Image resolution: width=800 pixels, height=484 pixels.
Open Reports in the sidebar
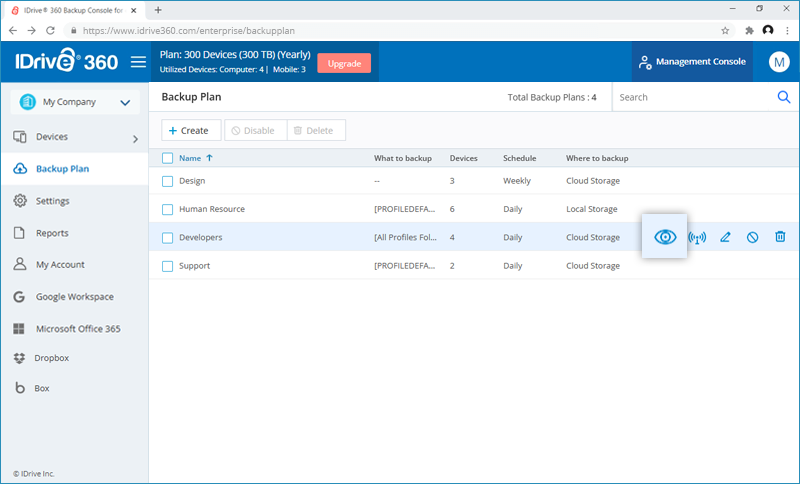coord(52,233)
